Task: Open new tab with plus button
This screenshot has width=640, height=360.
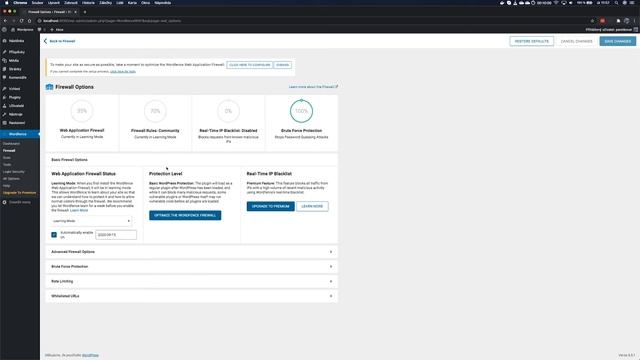Action: 84,12
